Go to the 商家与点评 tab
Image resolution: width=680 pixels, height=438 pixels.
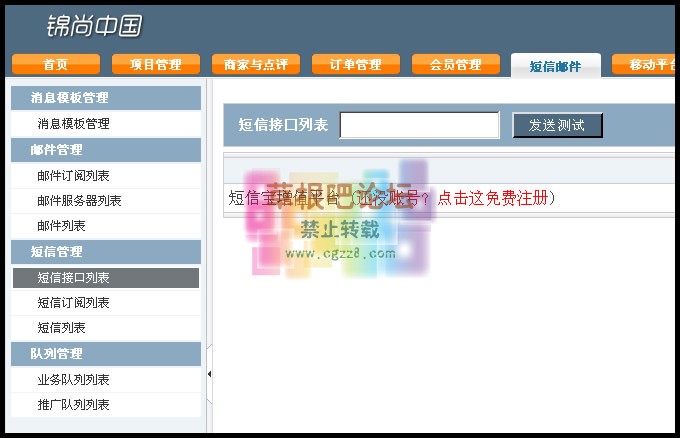pos(256,65)
